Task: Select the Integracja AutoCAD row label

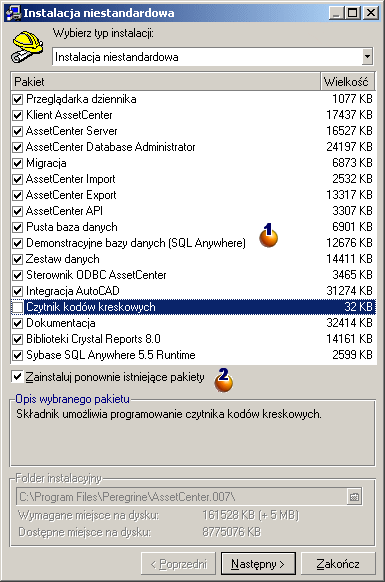Action: (x=73, y=291)
